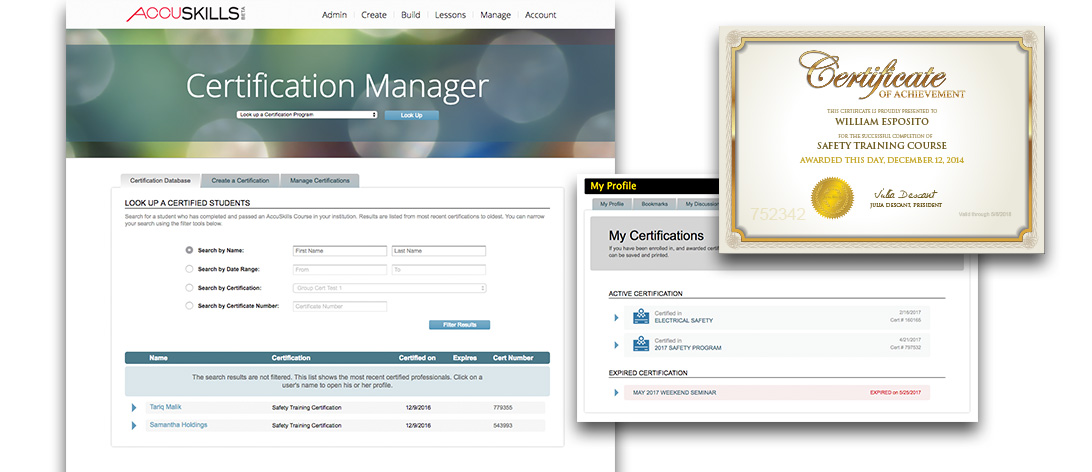Image resolution: width=1092 pixels, height=472 pixels.
Task: Click the Filter Results button
Action: coord(459,325)
